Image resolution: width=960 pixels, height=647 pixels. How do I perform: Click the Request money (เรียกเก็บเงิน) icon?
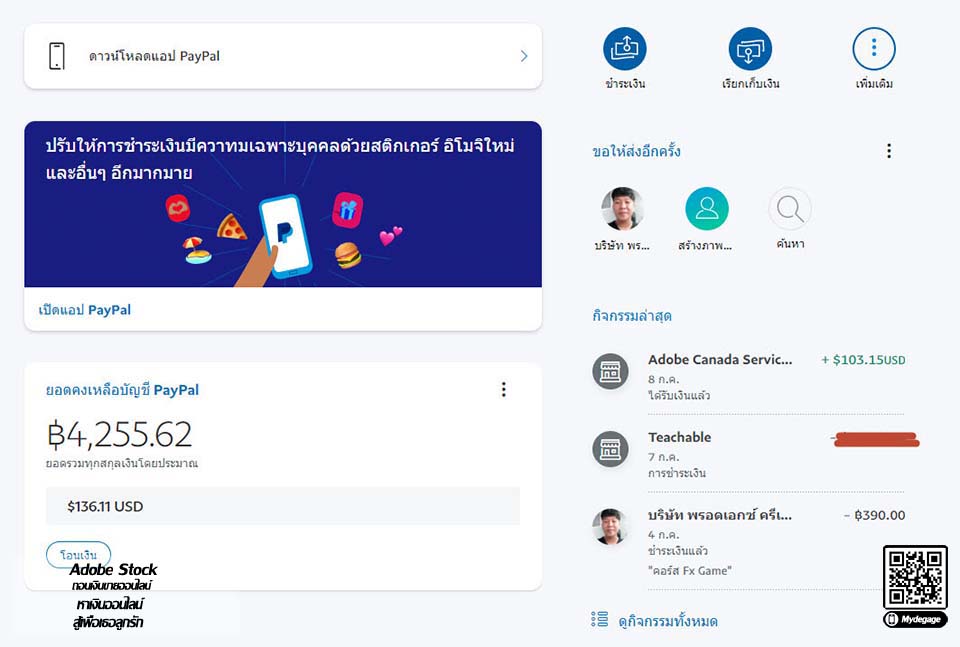tap(750, 48)
